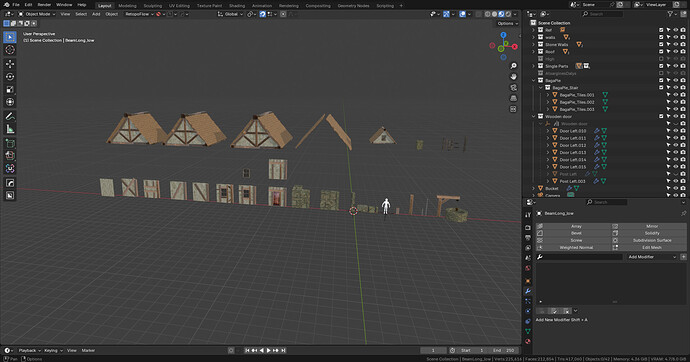Viewport: 690px width, 362px height.
Task: Toggle the Ref collection exclude checkbox
Action: point(661,30)
